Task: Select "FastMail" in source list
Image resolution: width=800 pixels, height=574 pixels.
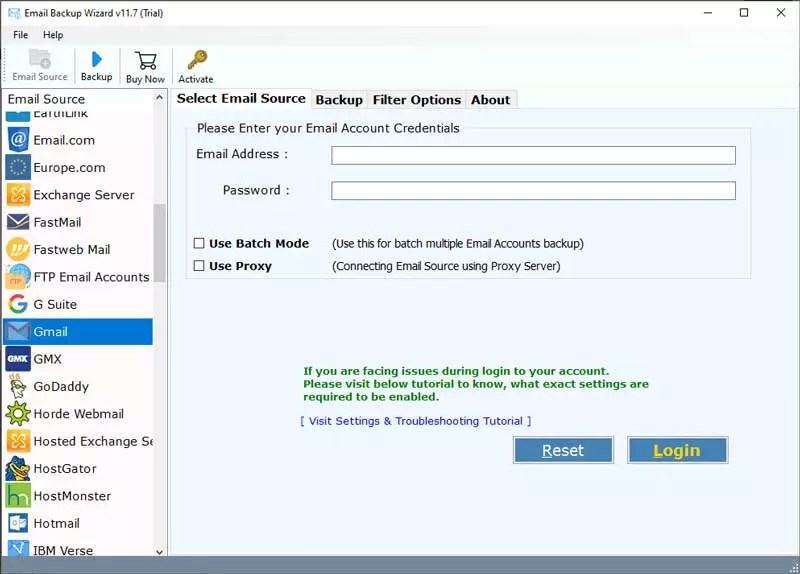Action: tap(57, 222)
